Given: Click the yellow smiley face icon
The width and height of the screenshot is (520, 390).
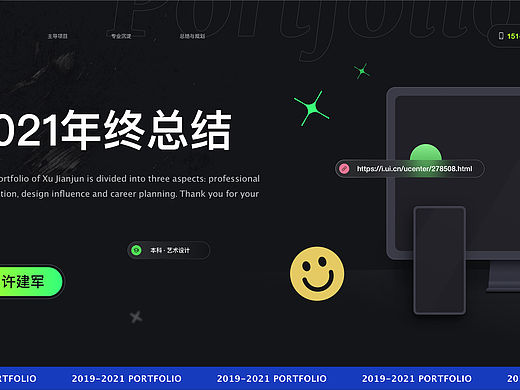Looking at the screenshot, I should [317, 274].
